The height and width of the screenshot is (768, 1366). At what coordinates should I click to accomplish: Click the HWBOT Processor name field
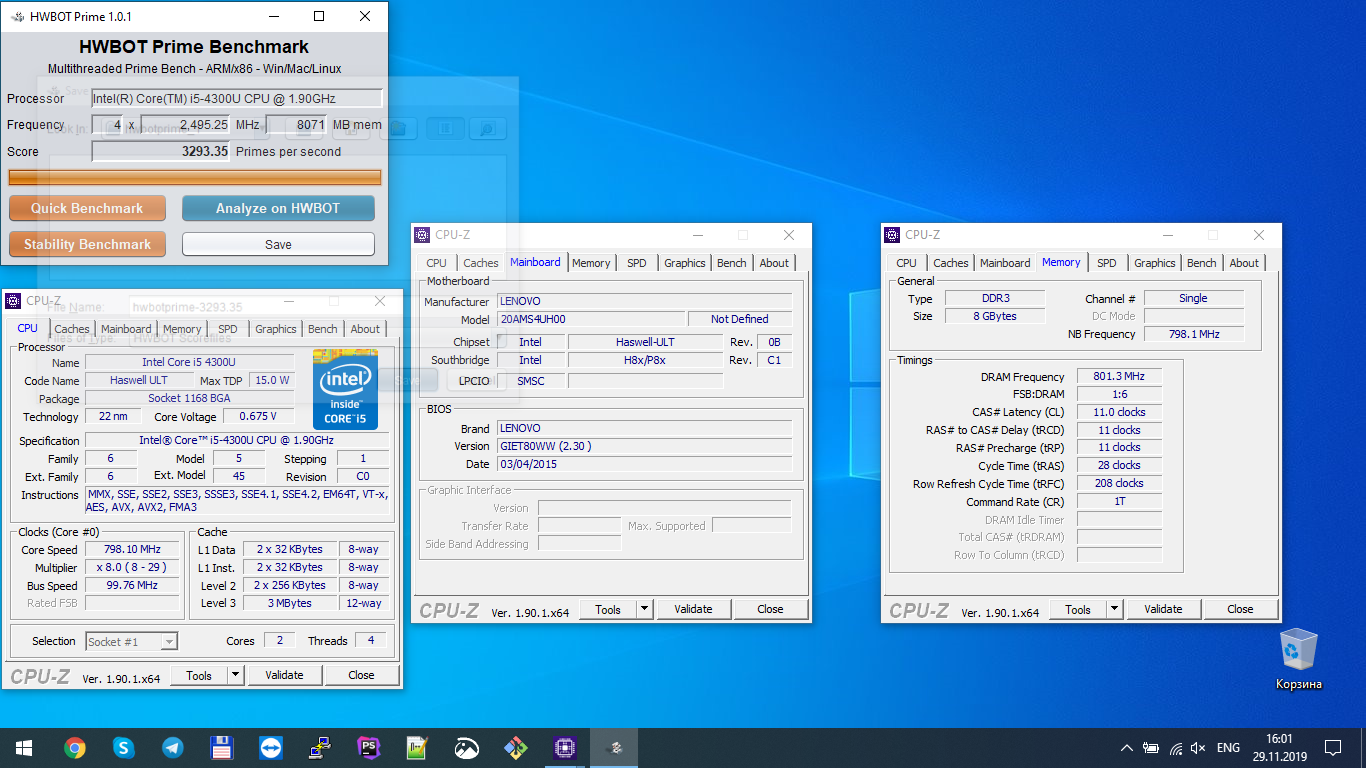click(x=237, y=98)
